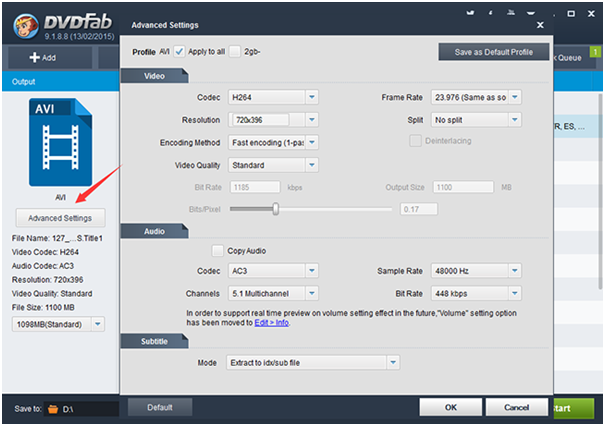Expand the 1098MB(Standard) size dropdown

(x=98, y=324)
